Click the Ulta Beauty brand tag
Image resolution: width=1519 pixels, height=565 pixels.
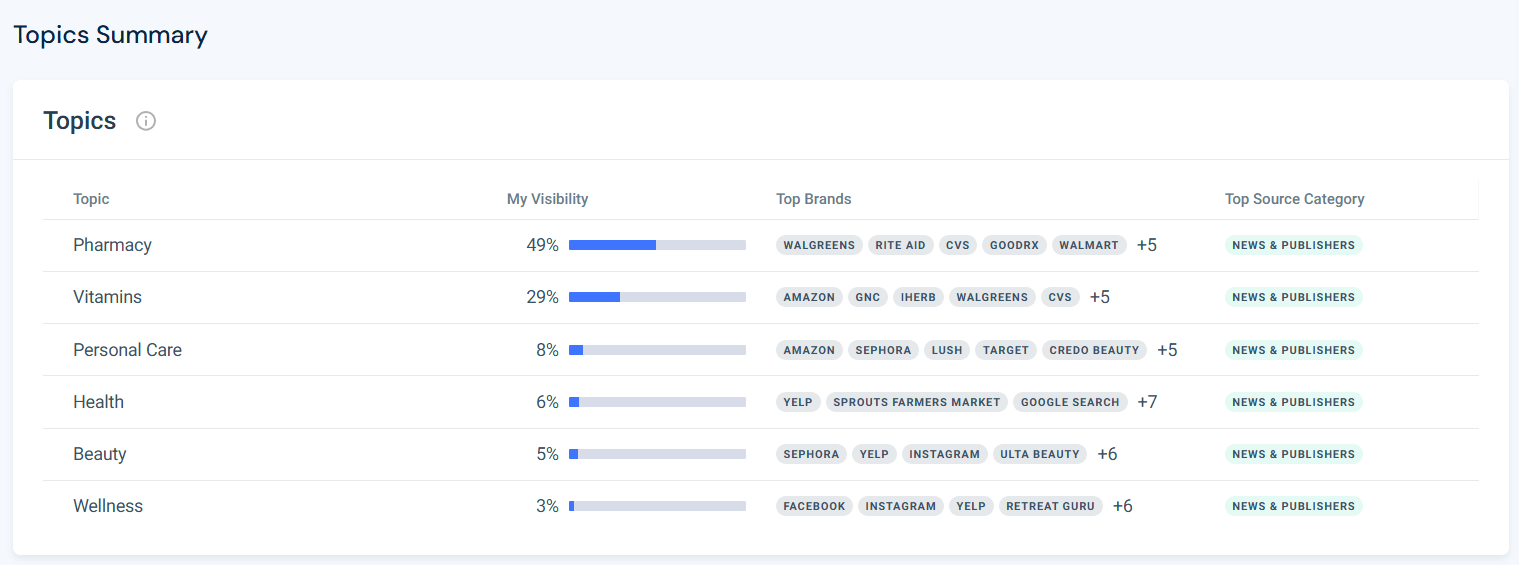point(1040,454)
